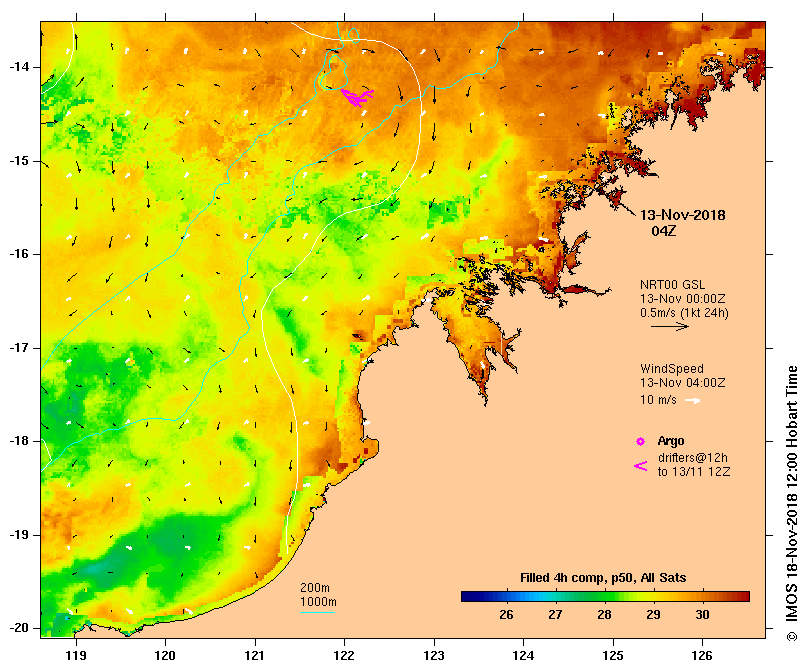Click the '200m' depth contour label
This screenshot has height=672, width=809.
point(315,588)
